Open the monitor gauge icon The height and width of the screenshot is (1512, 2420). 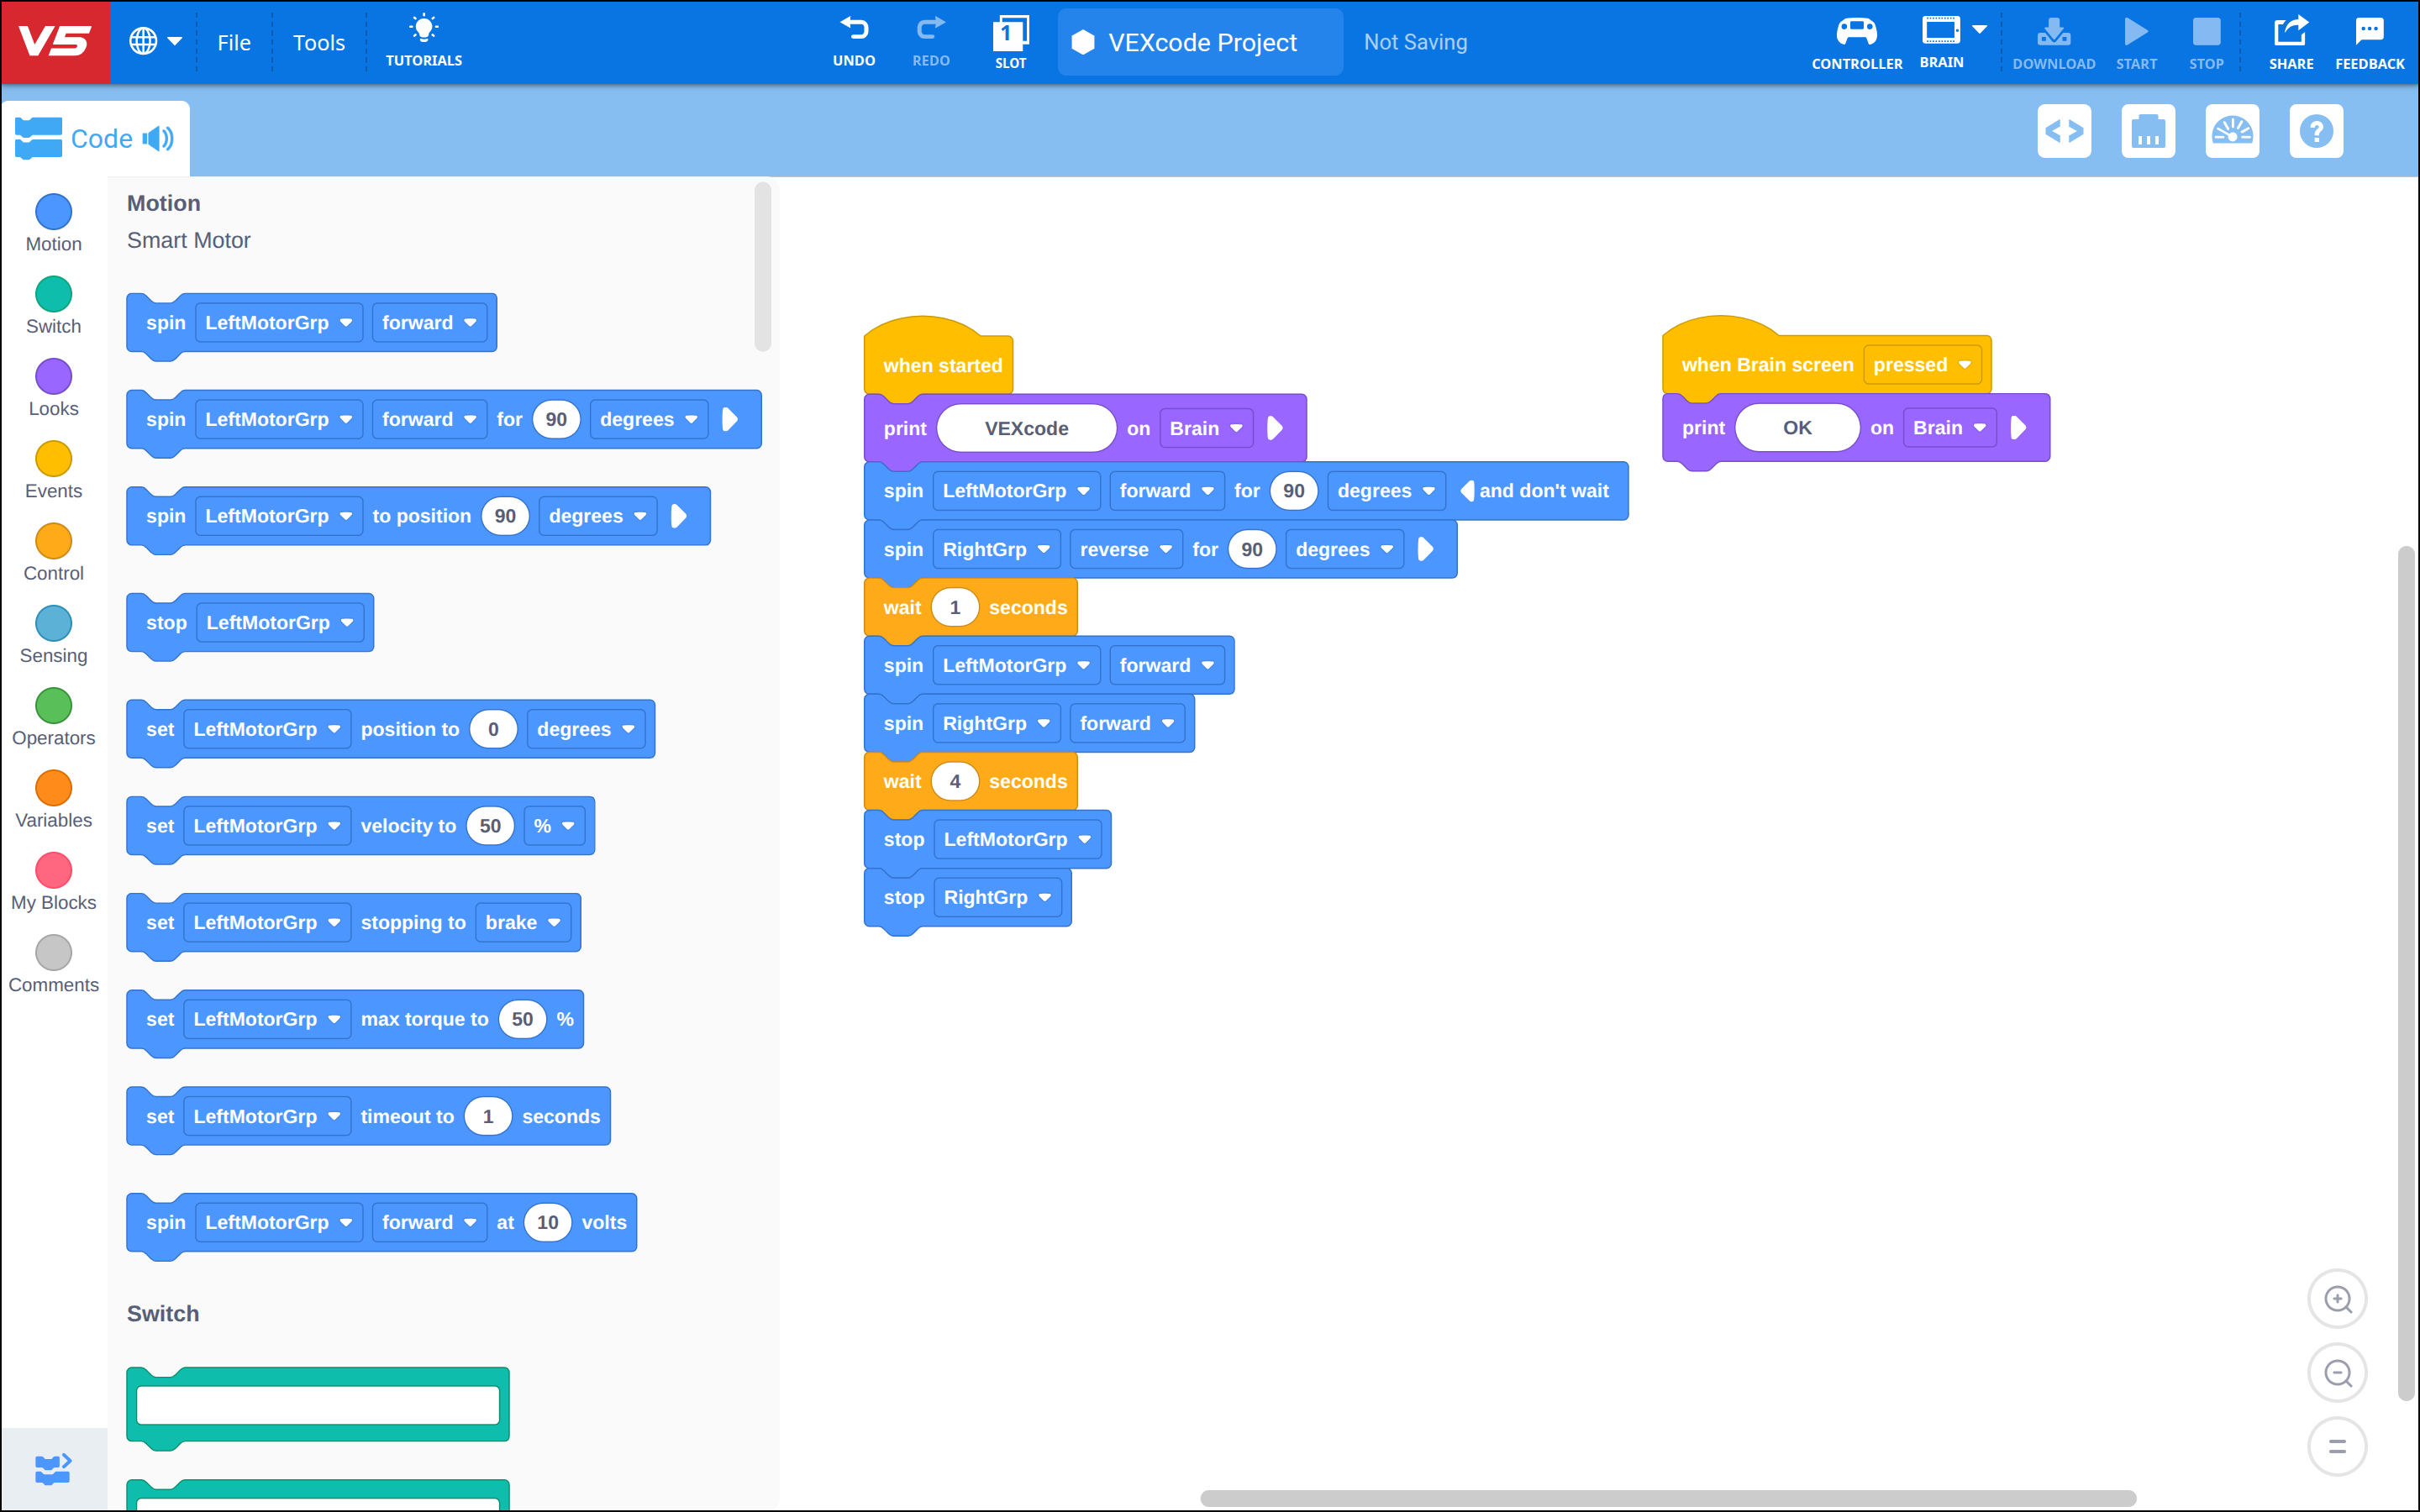point(2232,131)
